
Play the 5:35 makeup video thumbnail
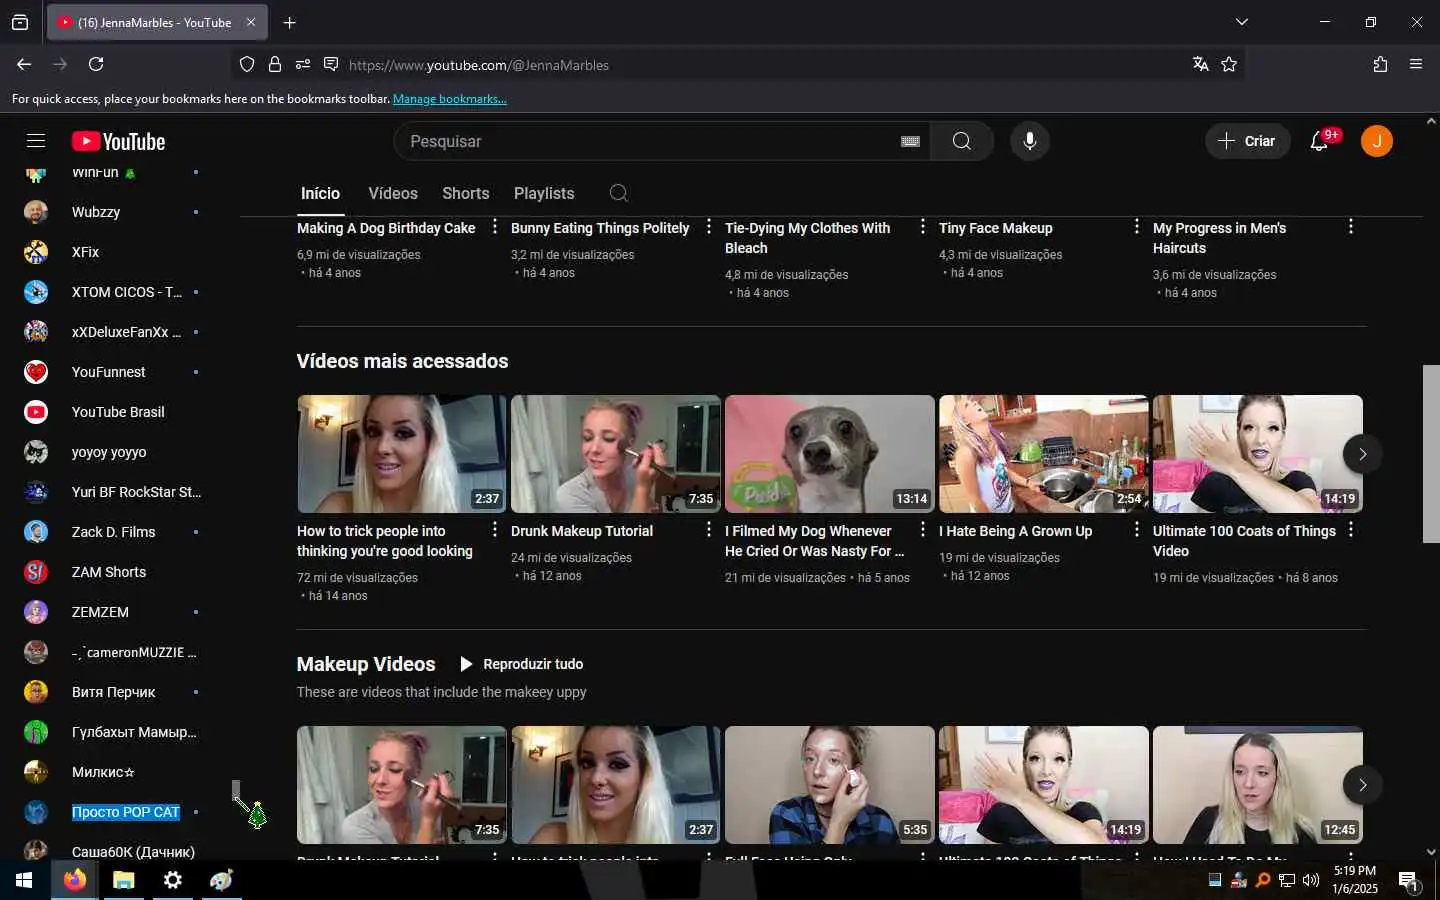pos(830,785)
